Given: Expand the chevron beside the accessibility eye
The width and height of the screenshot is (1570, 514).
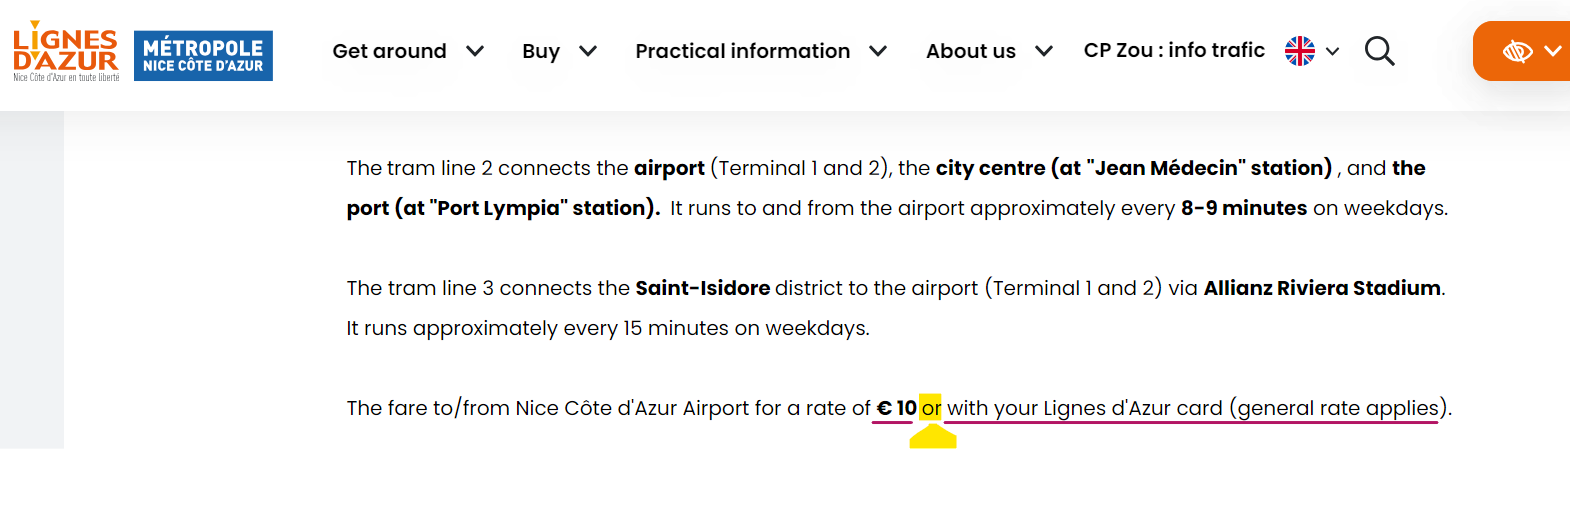Looking at the screenshot, I should pos(1553,51).
